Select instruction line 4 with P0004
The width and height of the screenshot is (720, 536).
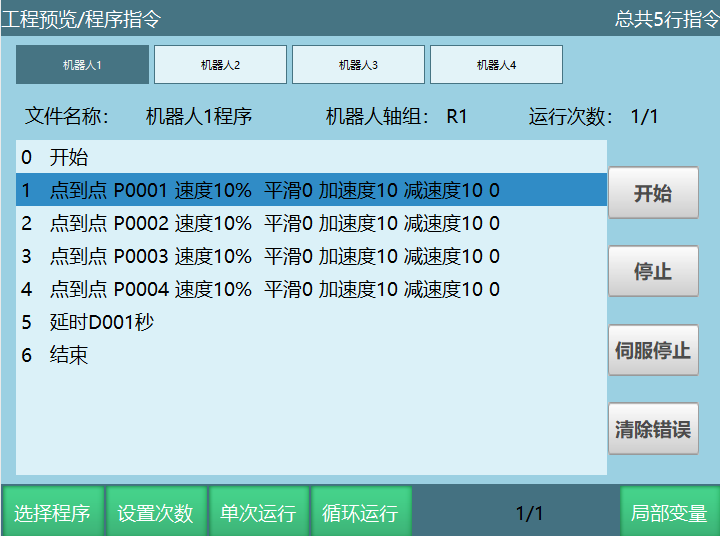click(311, 289)
